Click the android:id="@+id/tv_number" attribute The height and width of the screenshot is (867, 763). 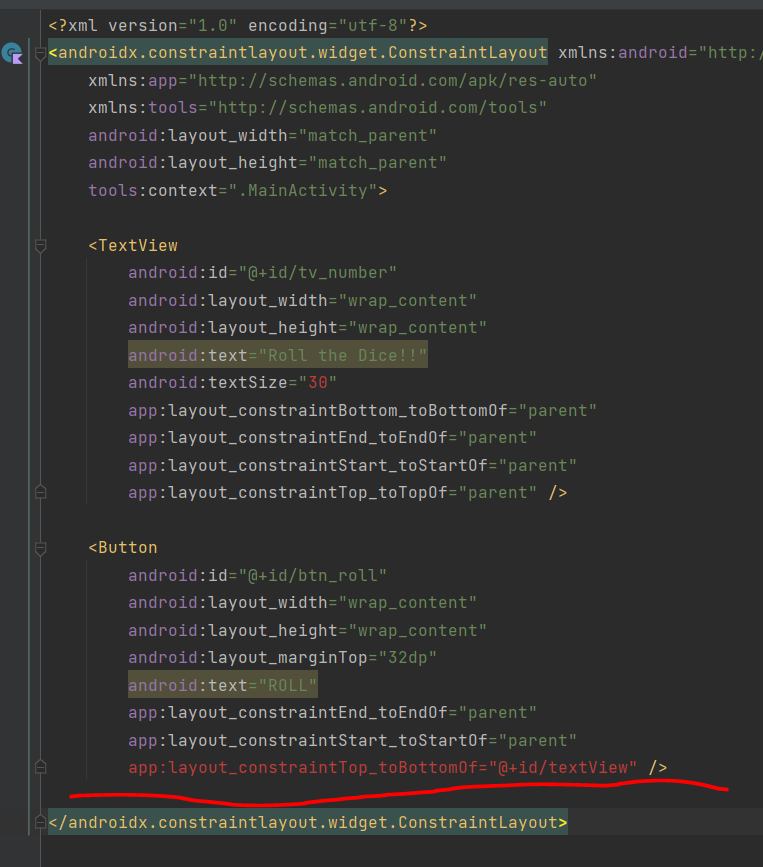(263, 273)
